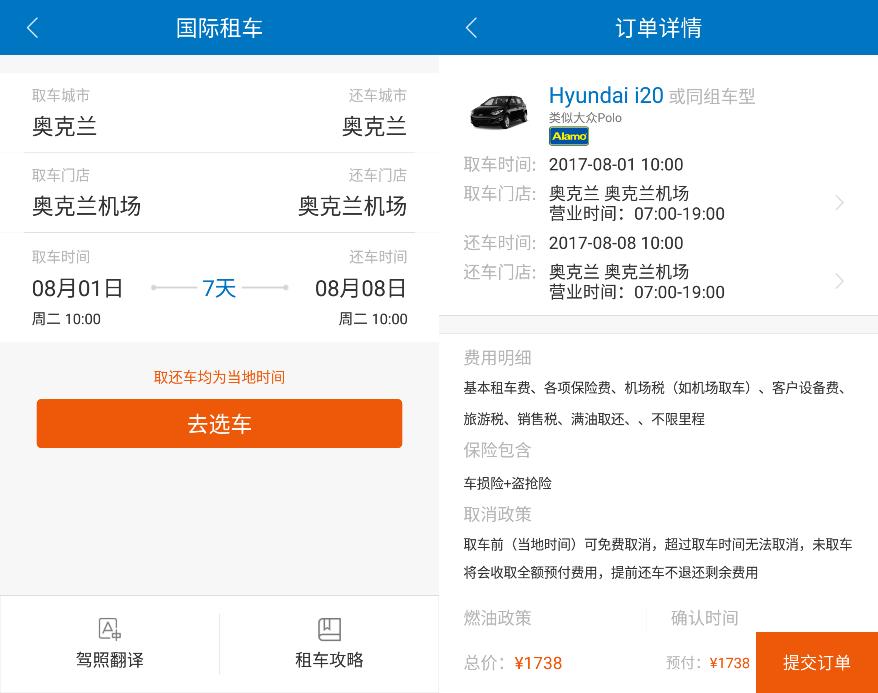Tap the back arrow on 国际租车 screen
Image resolution: width=878 pixels, height=693 pixels.
[x=32, y=27]
